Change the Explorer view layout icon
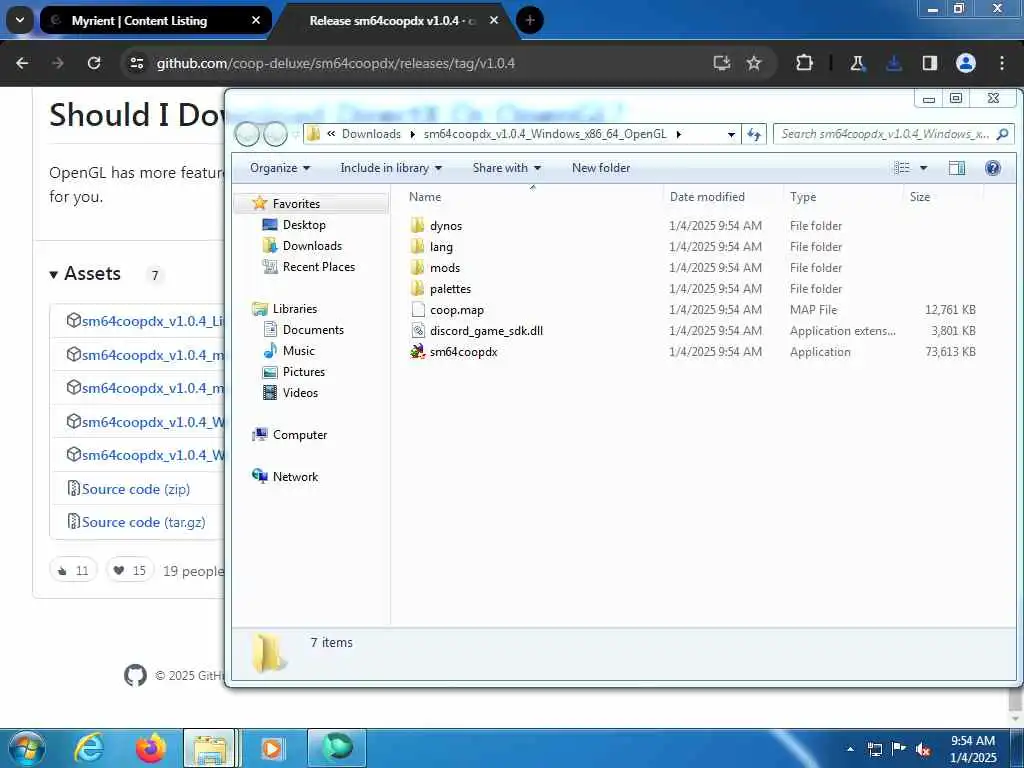 coord(902,168)
